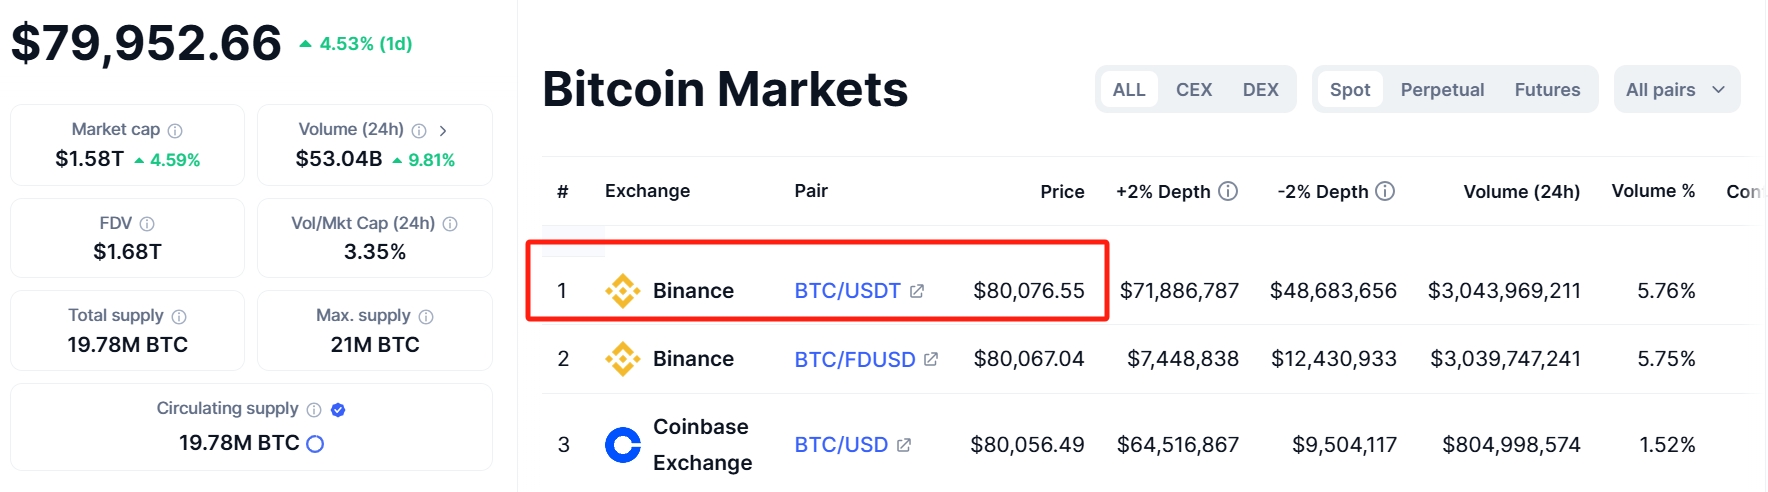Click the +2% Depth info icon

coord(1228,191)
